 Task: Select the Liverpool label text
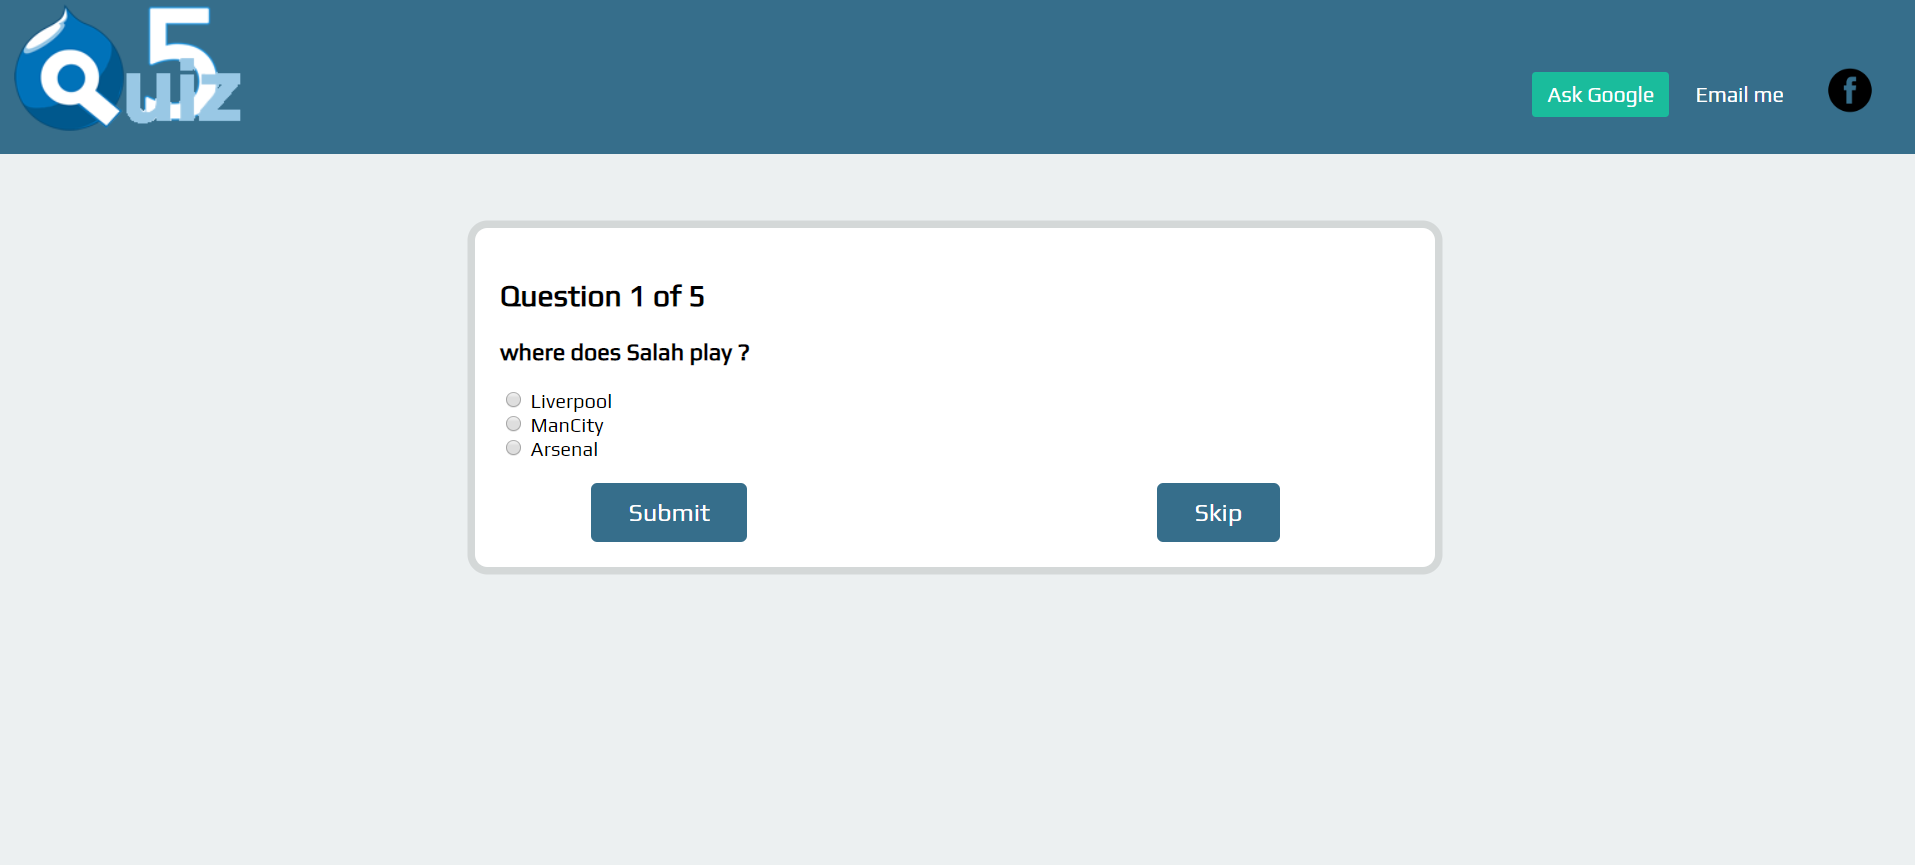pos(571,400)
